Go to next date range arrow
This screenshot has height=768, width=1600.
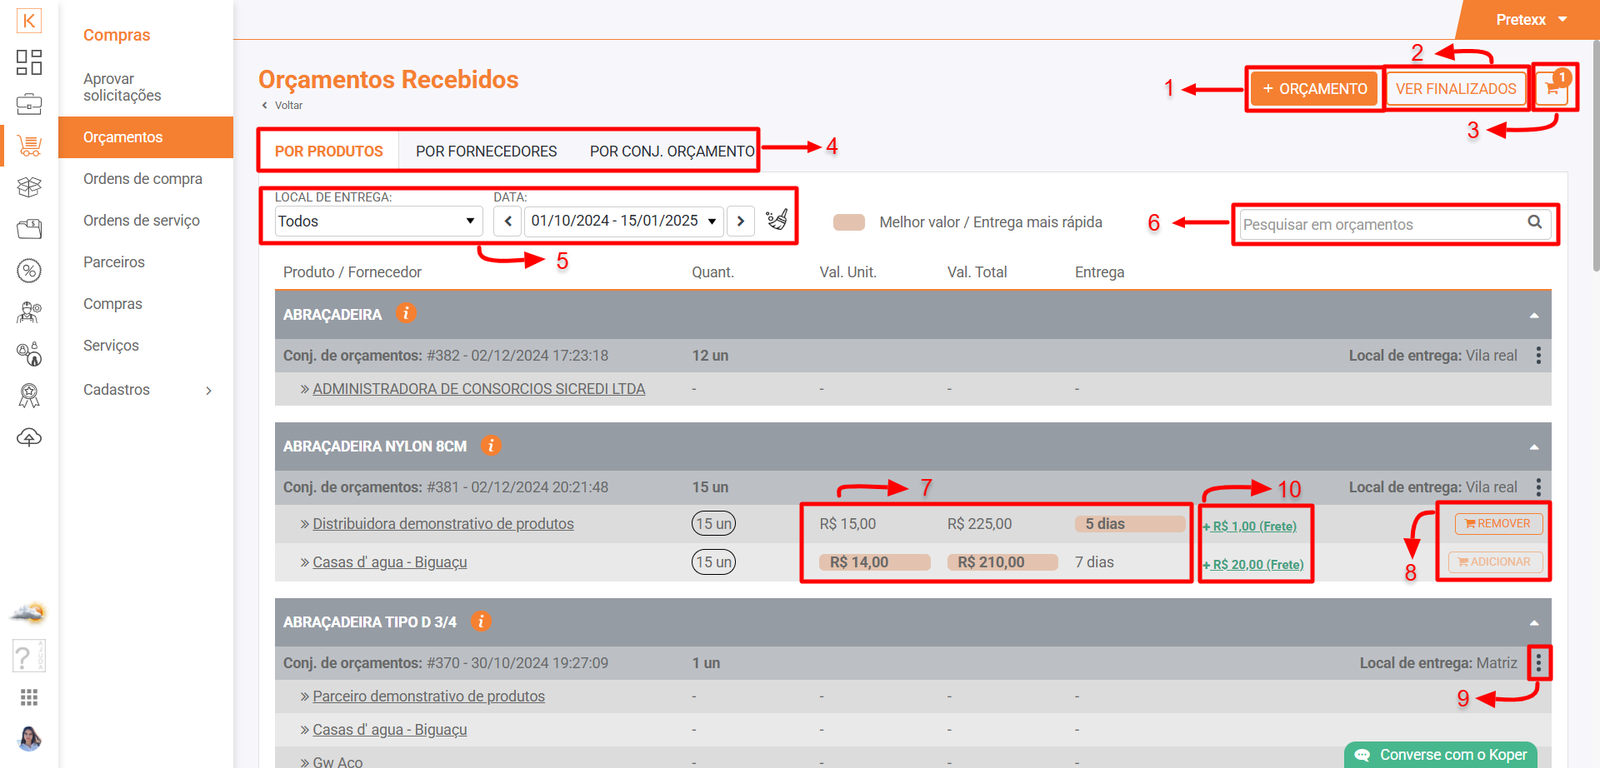pos(741,221)
